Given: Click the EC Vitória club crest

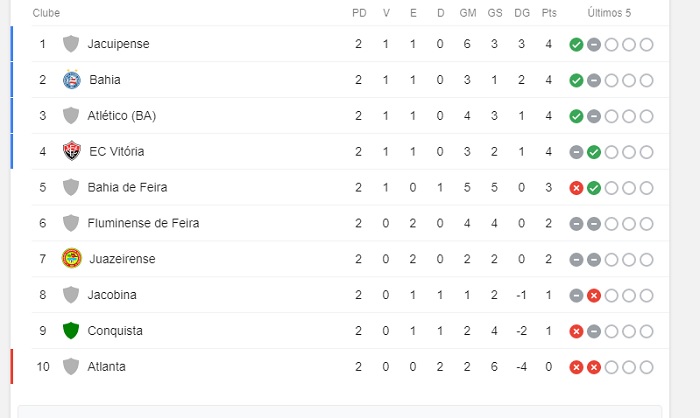Looking at the screenshot, I should [x=71, y=151].
